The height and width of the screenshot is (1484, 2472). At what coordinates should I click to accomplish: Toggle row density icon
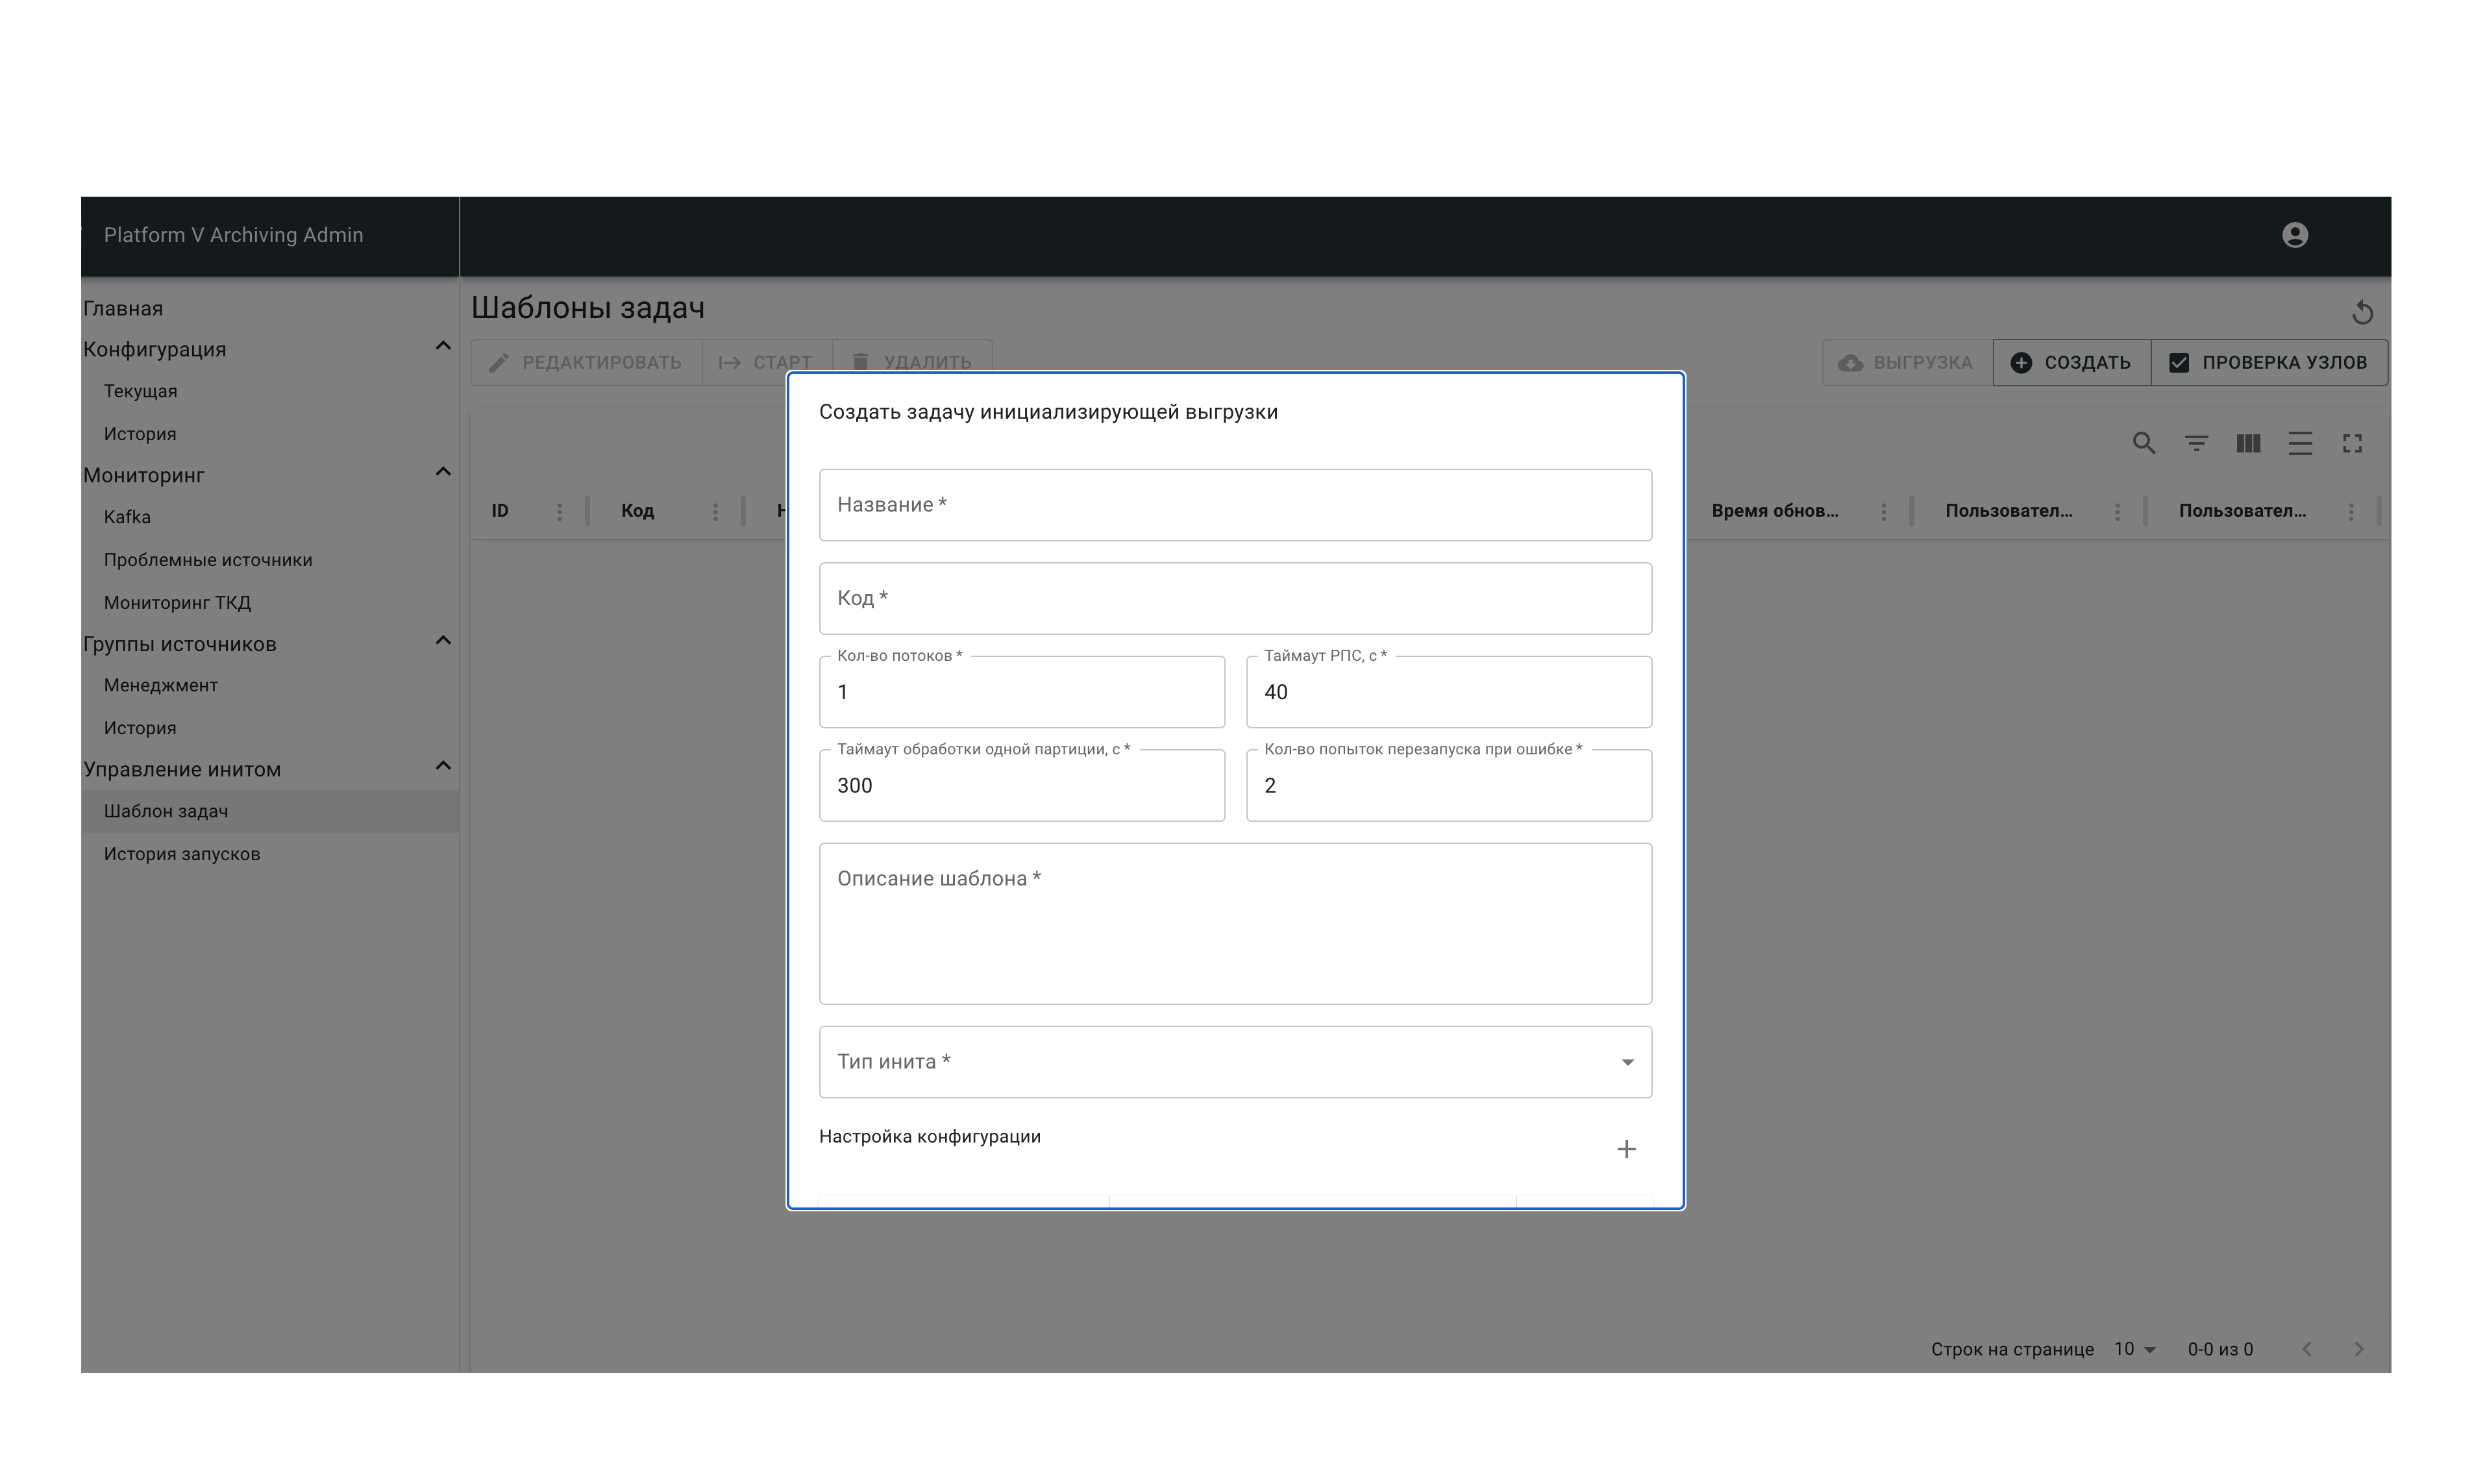(2300, 443)
